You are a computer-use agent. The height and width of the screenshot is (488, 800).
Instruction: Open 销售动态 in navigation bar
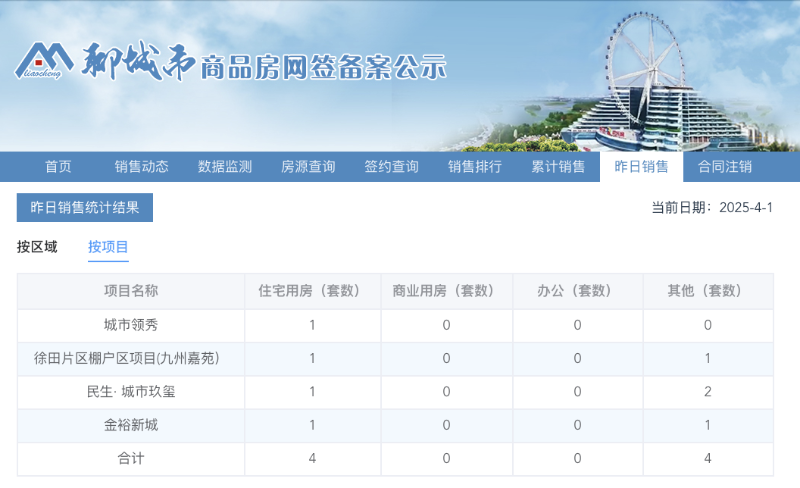point(141,166)
